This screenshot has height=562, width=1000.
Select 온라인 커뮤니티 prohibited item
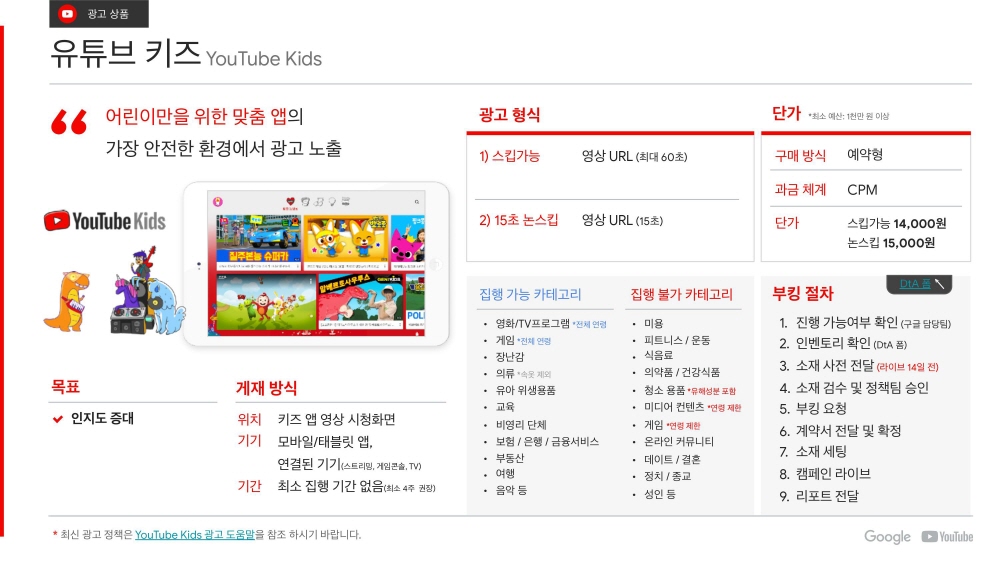tap(679, 441)
